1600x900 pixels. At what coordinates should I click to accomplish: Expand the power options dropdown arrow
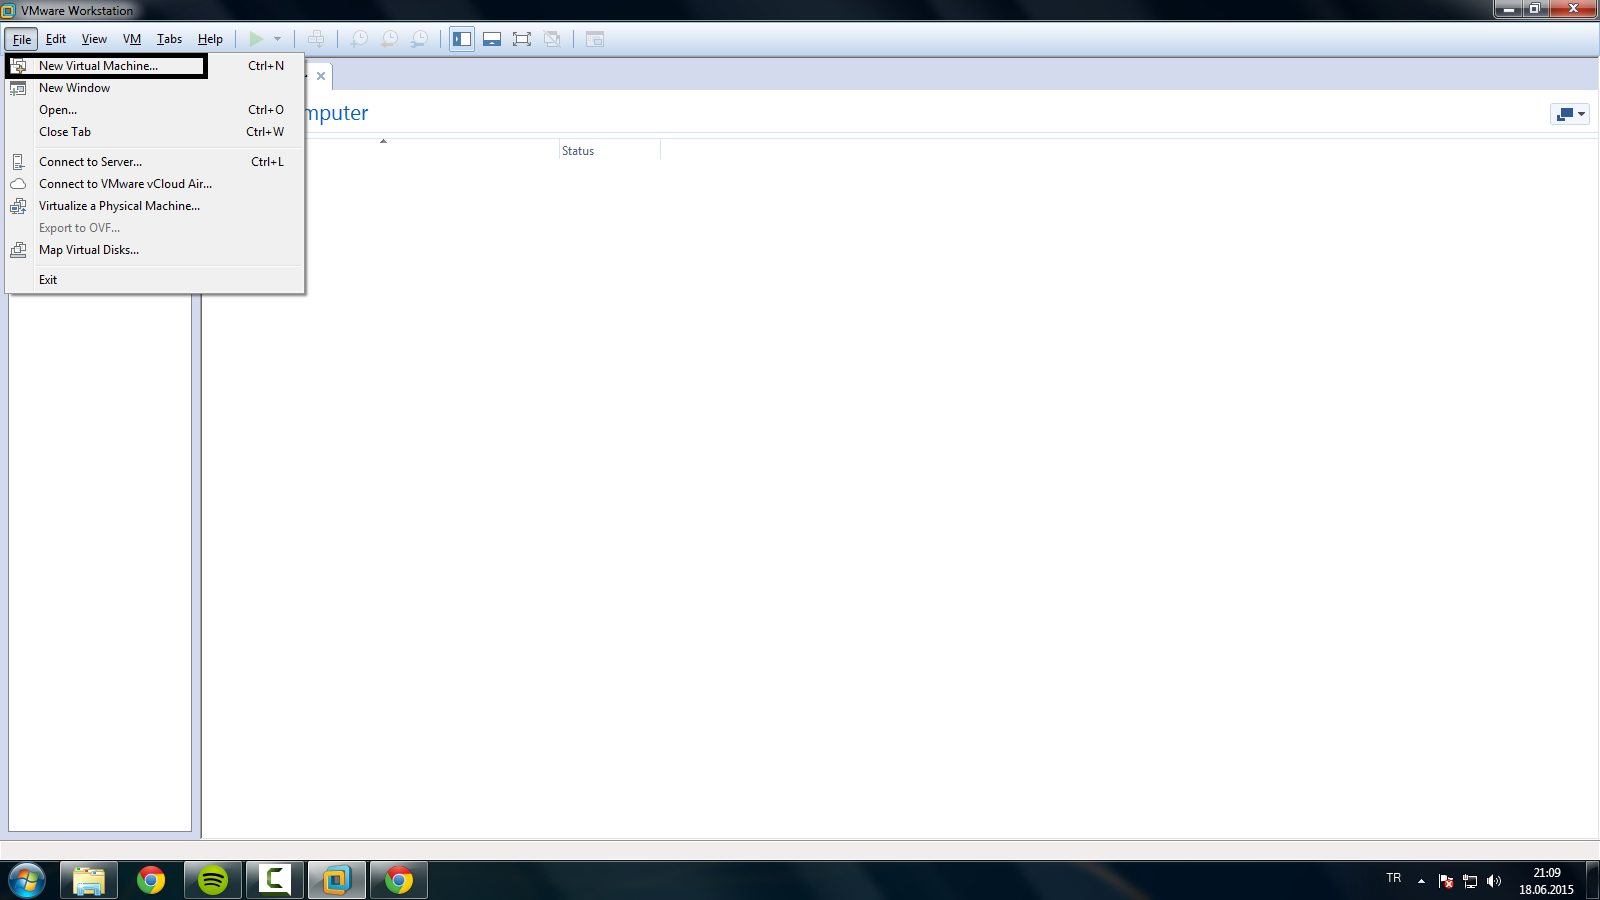pos(277,39)
